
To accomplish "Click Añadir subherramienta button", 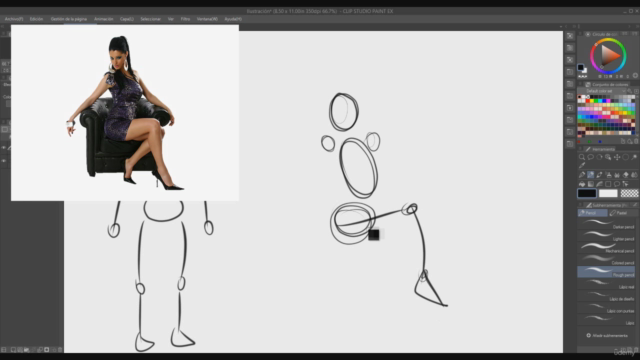I will point(607,336).
